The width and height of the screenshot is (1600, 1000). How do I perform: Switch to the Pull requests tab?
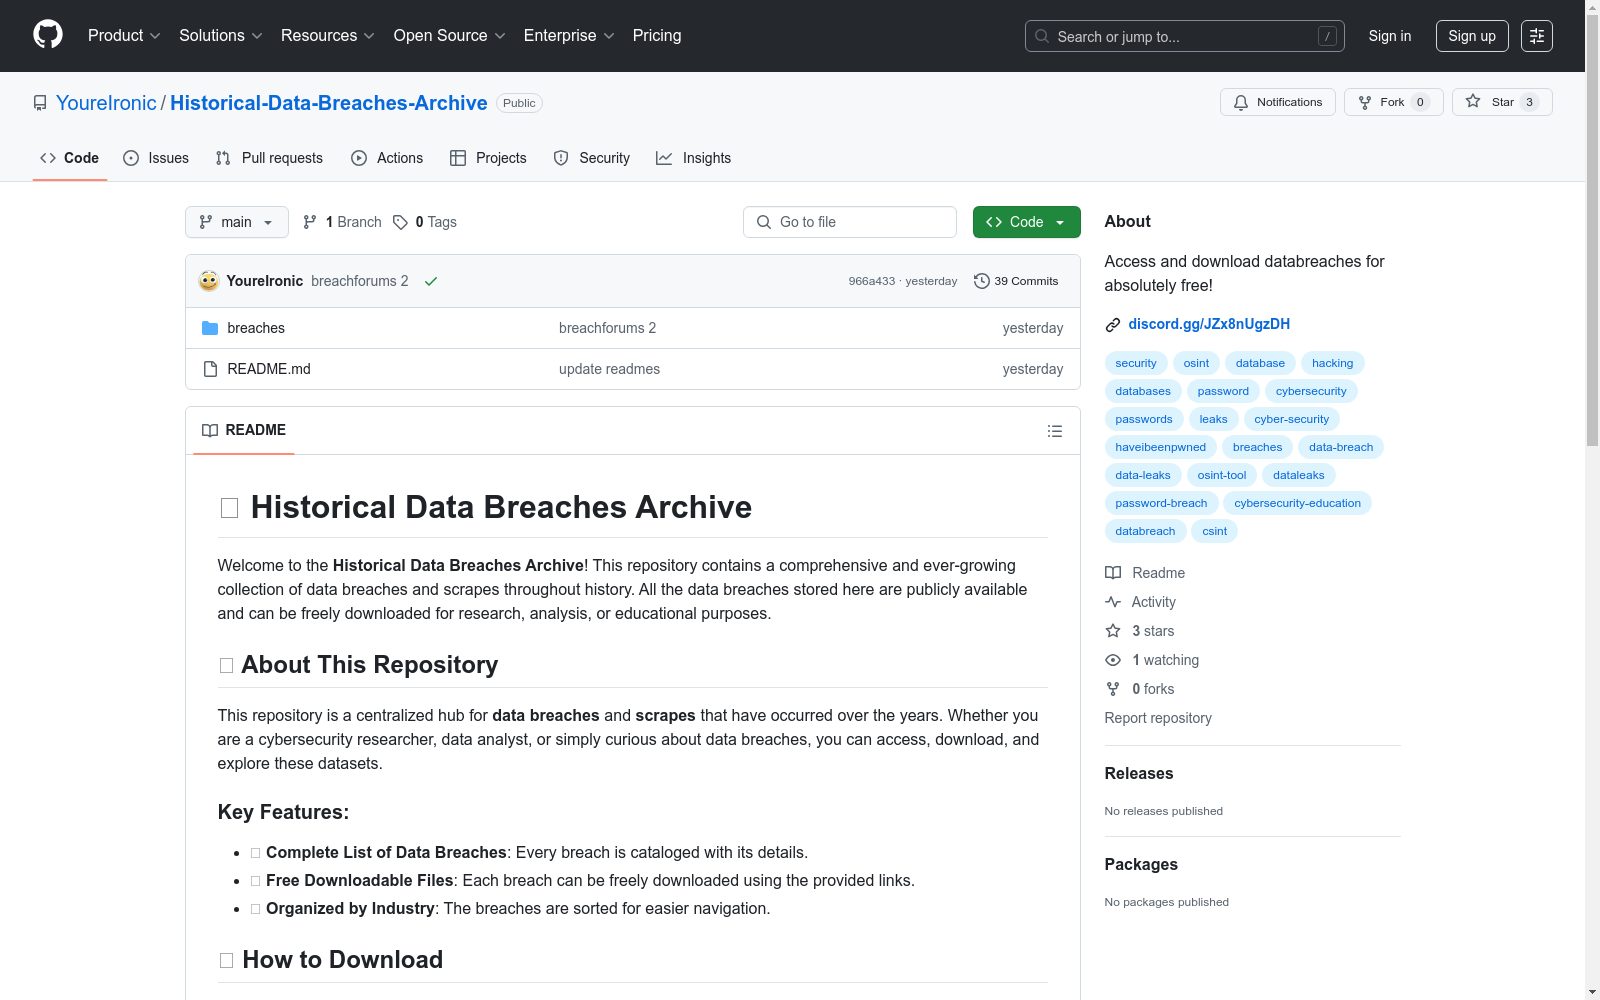(x=269, y=158)
